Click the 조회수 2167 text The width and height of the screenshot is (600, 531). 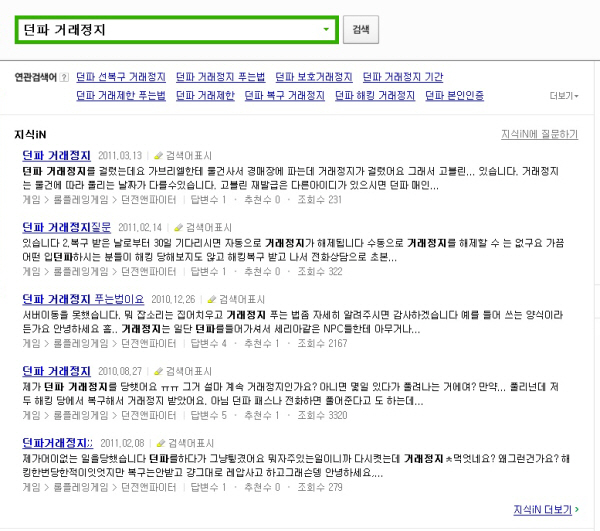coord(323,344)
